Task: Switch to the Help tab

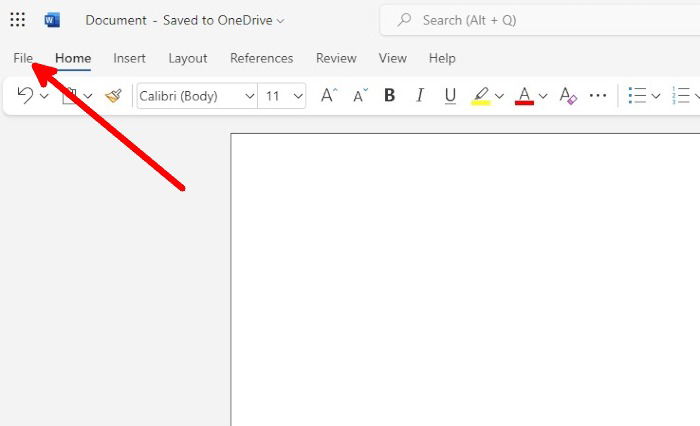Action: coord(442,58)
